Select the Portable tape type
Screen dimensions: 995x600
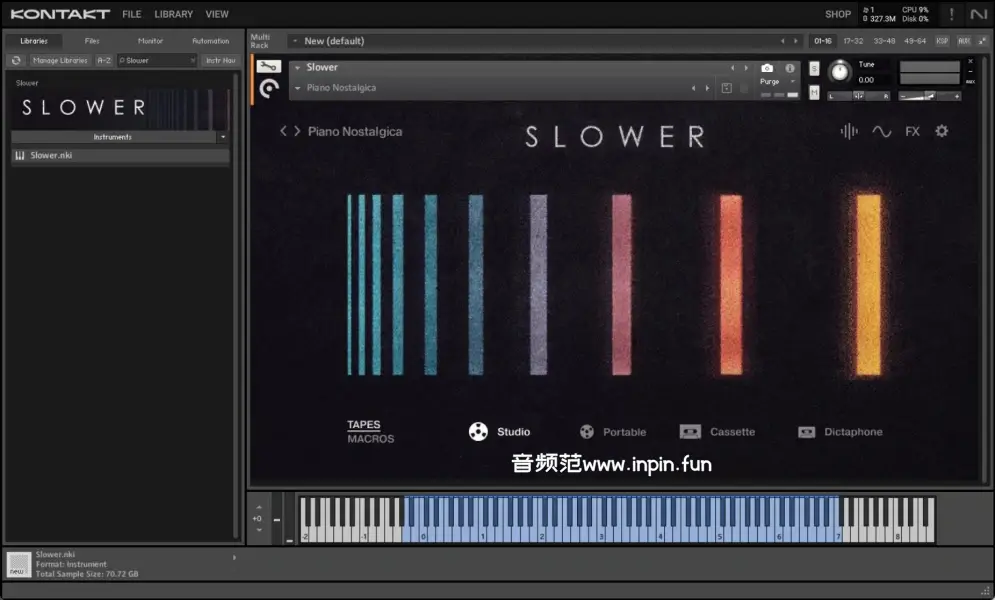click(613, 432)
